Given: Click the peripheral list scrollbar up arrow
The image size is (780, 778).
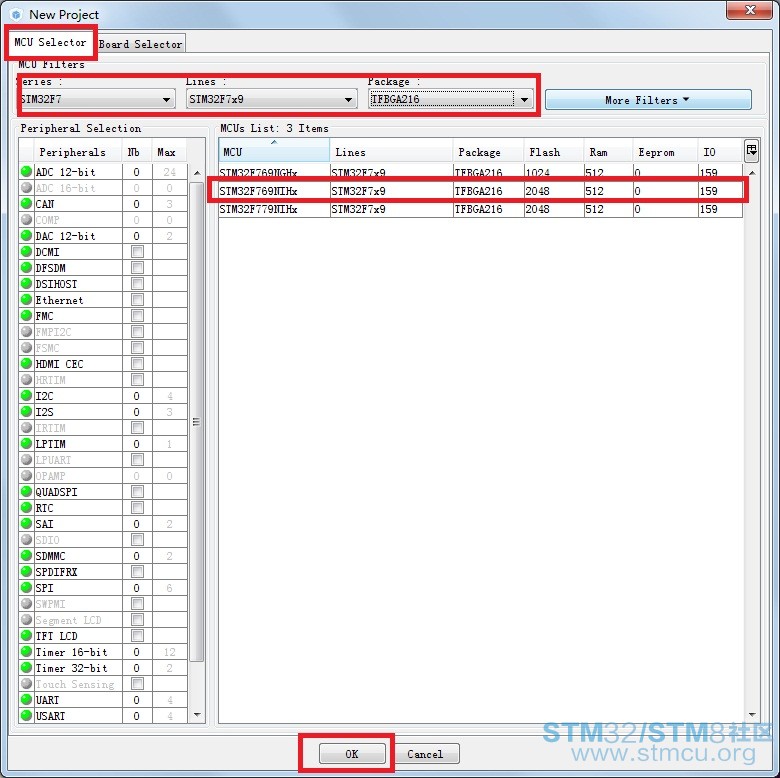Looking at the screenshot, I should tap(197, 173).
